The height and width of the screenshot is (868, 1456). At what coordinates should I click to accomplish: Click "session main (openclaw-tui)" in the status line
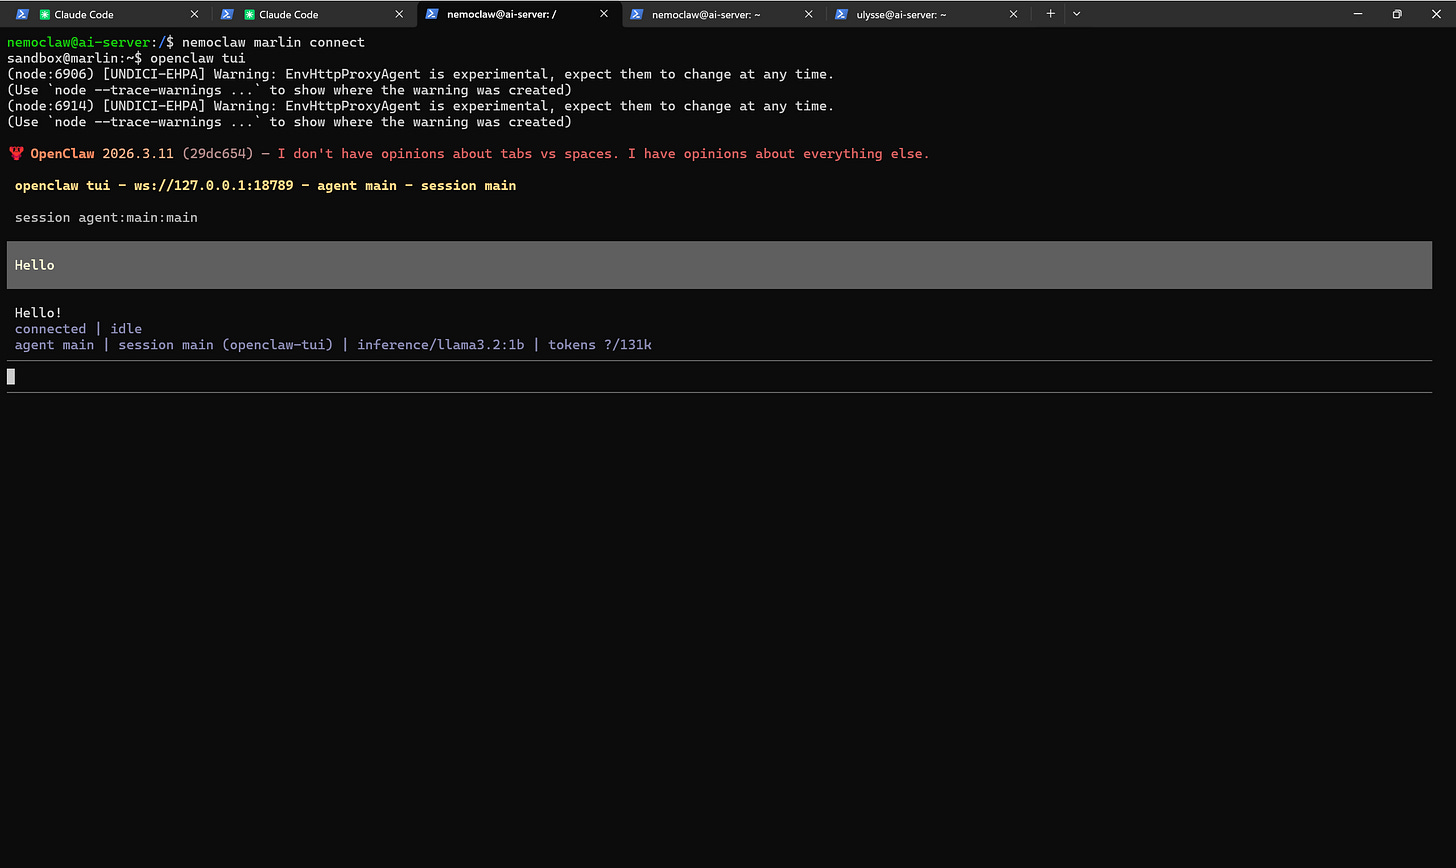226,345
